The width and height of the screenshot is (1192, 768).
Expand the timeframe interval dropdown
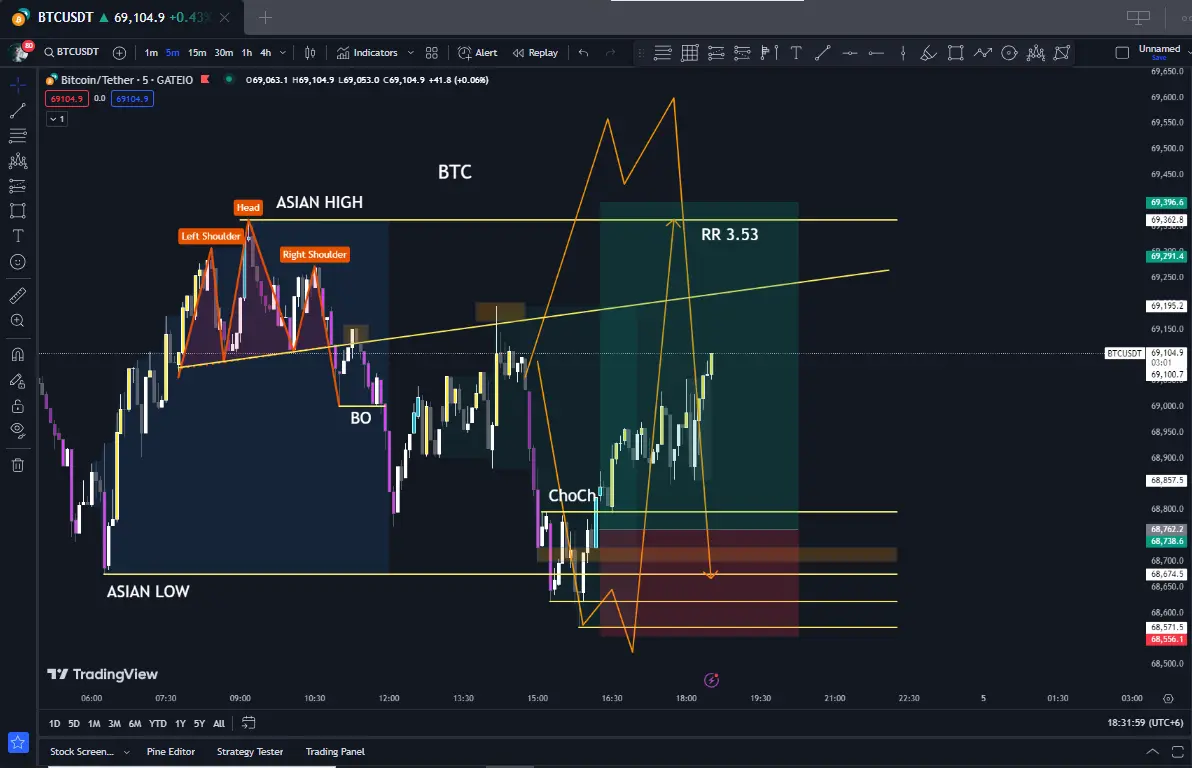283,52
